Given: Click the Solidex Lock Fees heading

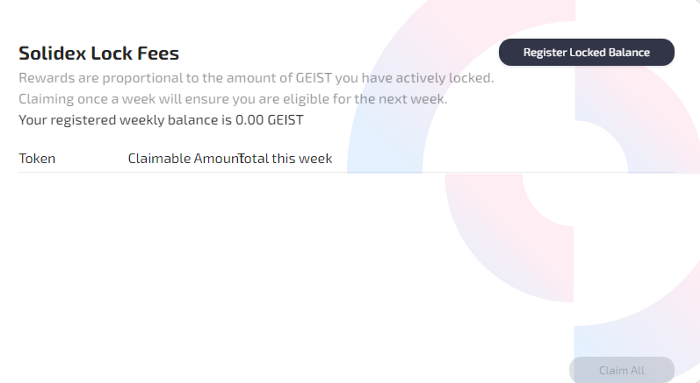Looking at the screenshot, I should (99, 53).
